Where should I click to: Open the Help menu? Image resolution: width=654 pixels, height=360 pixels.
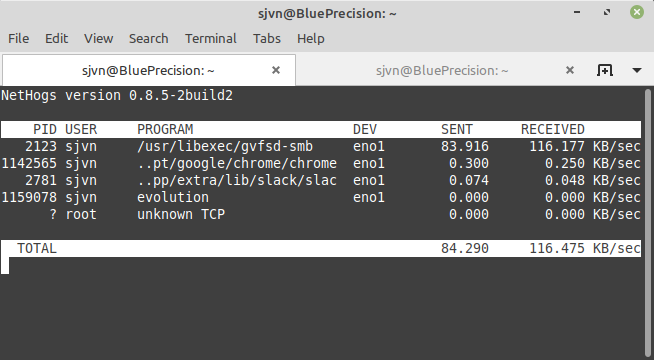(310, 38)
